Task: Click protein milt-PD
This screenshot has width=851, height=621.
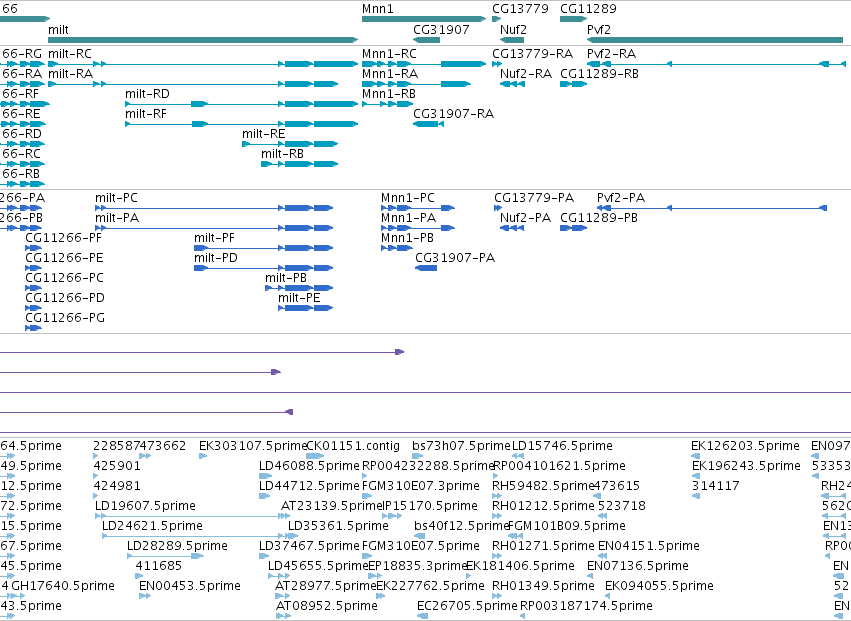Action: coord(215,258)
